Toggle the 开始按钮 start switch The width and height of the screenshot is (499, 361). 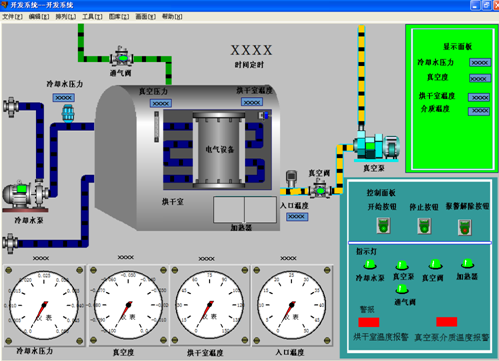[x=383, y=225]
